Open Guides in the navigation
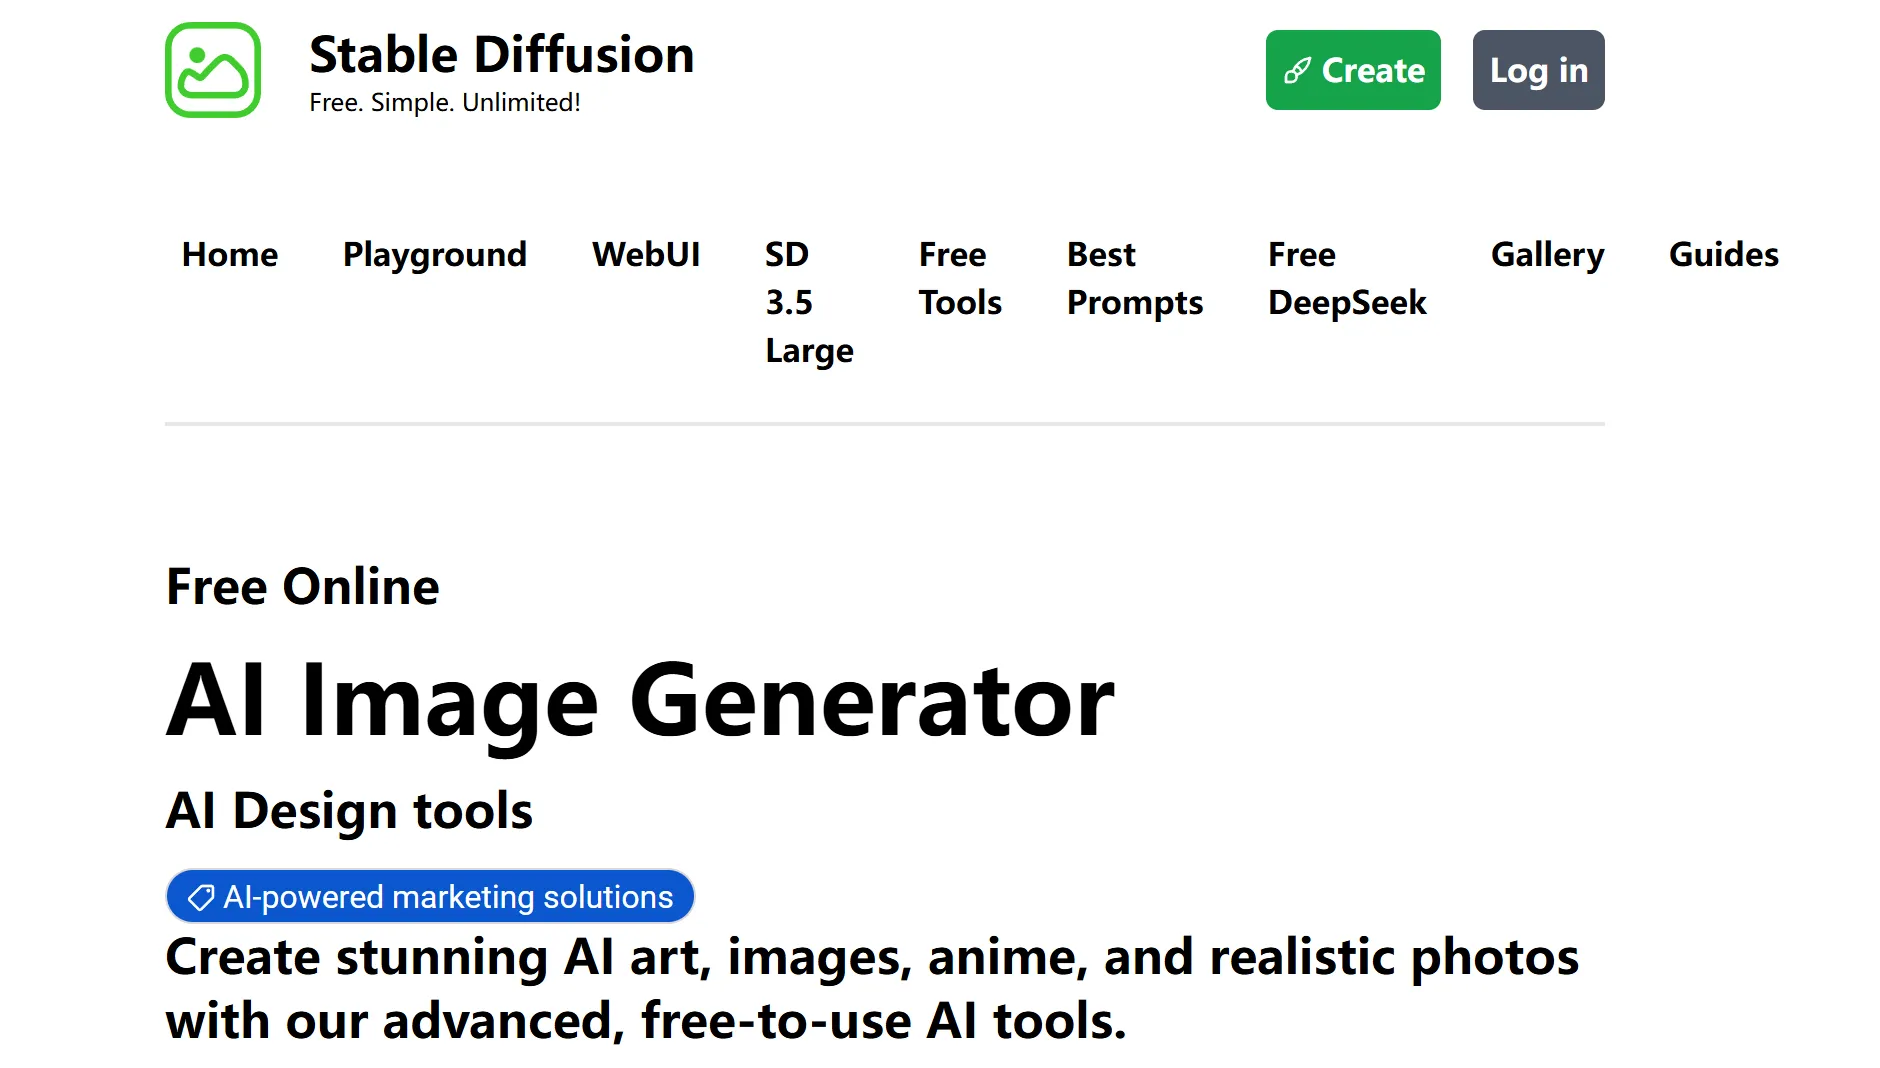The width and height of the screenshot is (1880, 1068). pyautogui.click(x=1724, y=254)
